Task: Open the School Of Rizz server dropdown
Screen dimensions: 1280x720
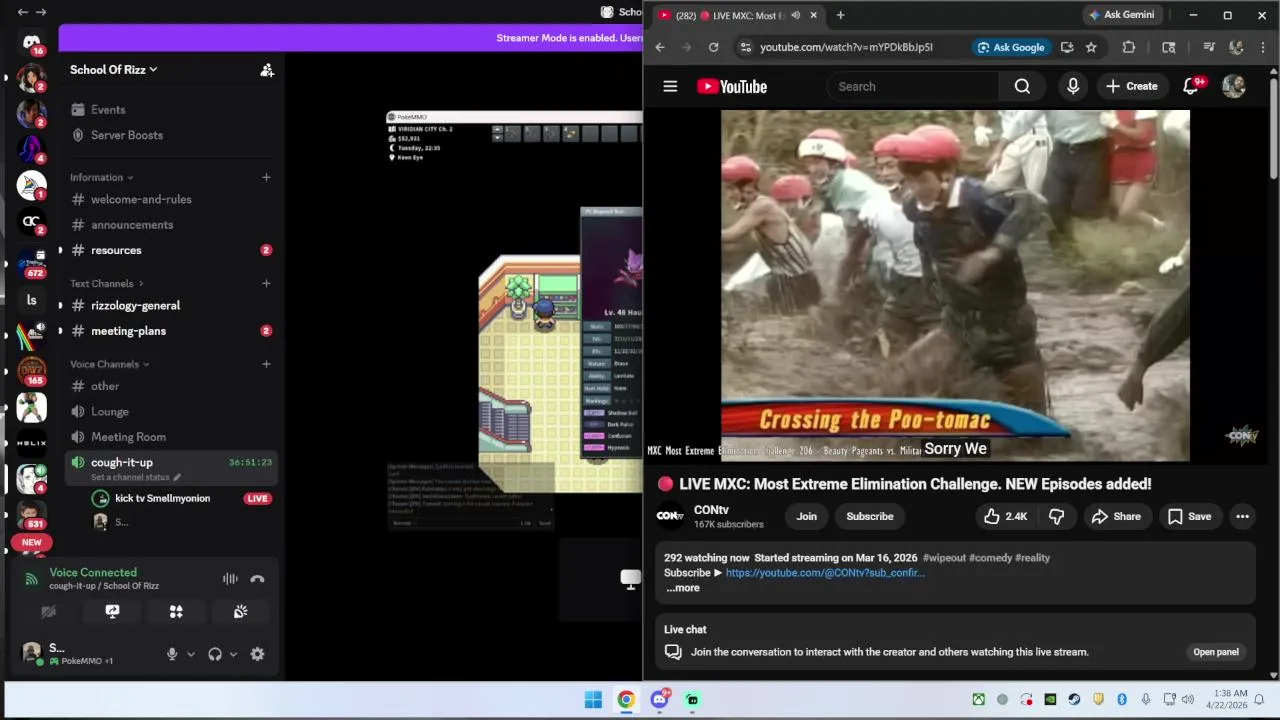Action: [113, 70]
